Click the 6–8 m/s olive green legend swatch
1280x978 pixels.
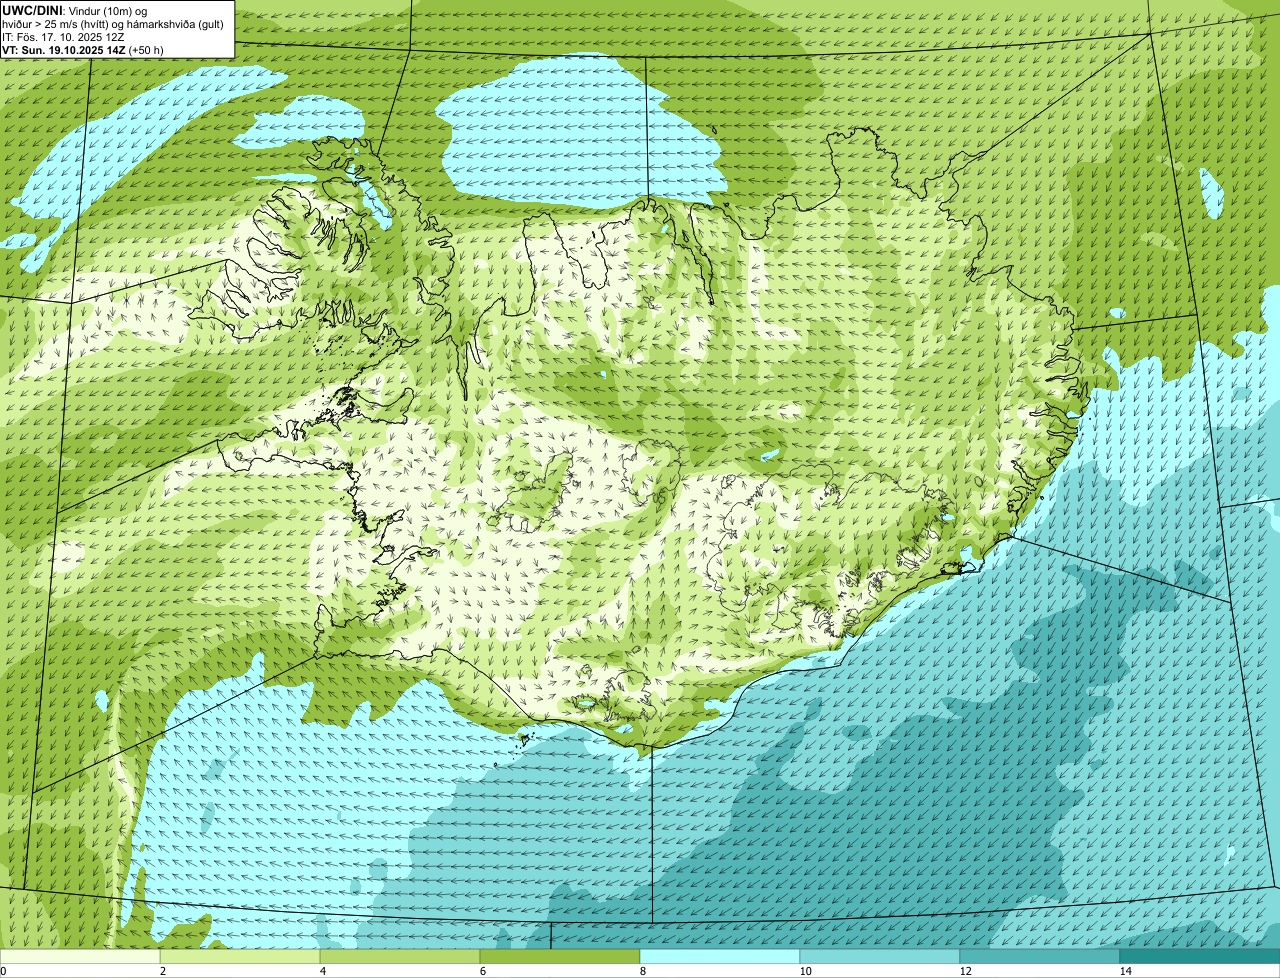click(560, 956)
